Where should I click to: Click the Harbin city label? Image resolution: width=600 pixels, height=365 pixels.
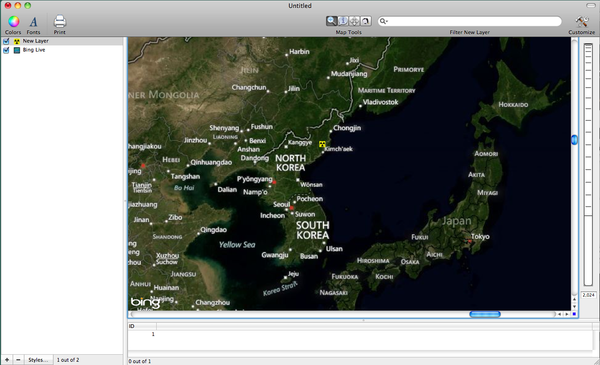(x=299, y=52)
